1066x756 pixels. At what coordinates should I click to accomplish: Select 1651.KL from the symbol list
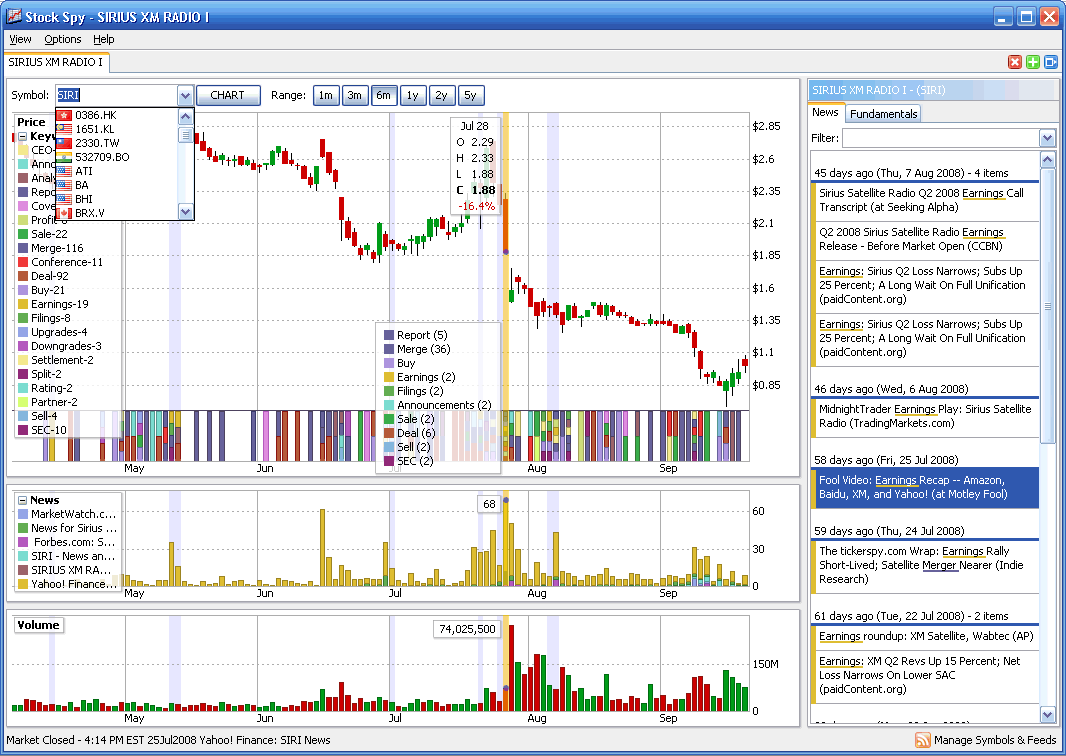(118, 129)
